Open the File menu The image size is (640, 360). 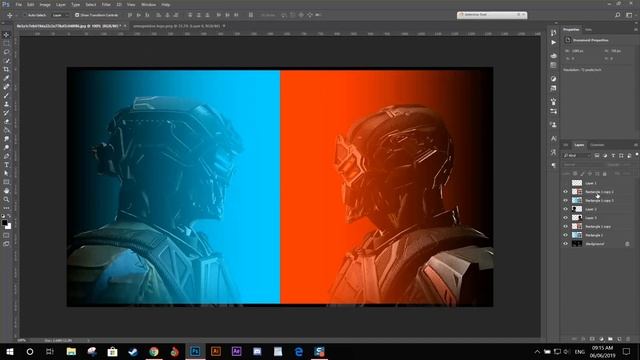click(19, 4)
